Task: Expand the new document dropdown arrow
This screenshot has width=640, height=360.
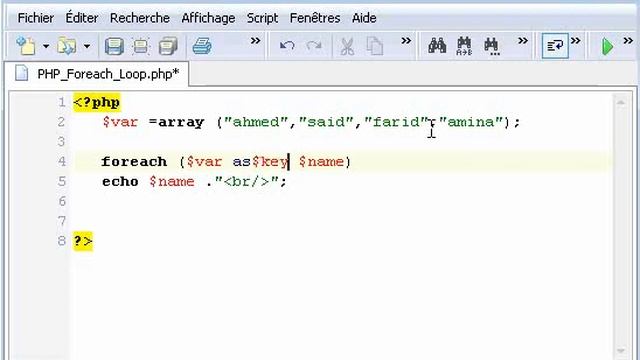Action: click(46, 46)
